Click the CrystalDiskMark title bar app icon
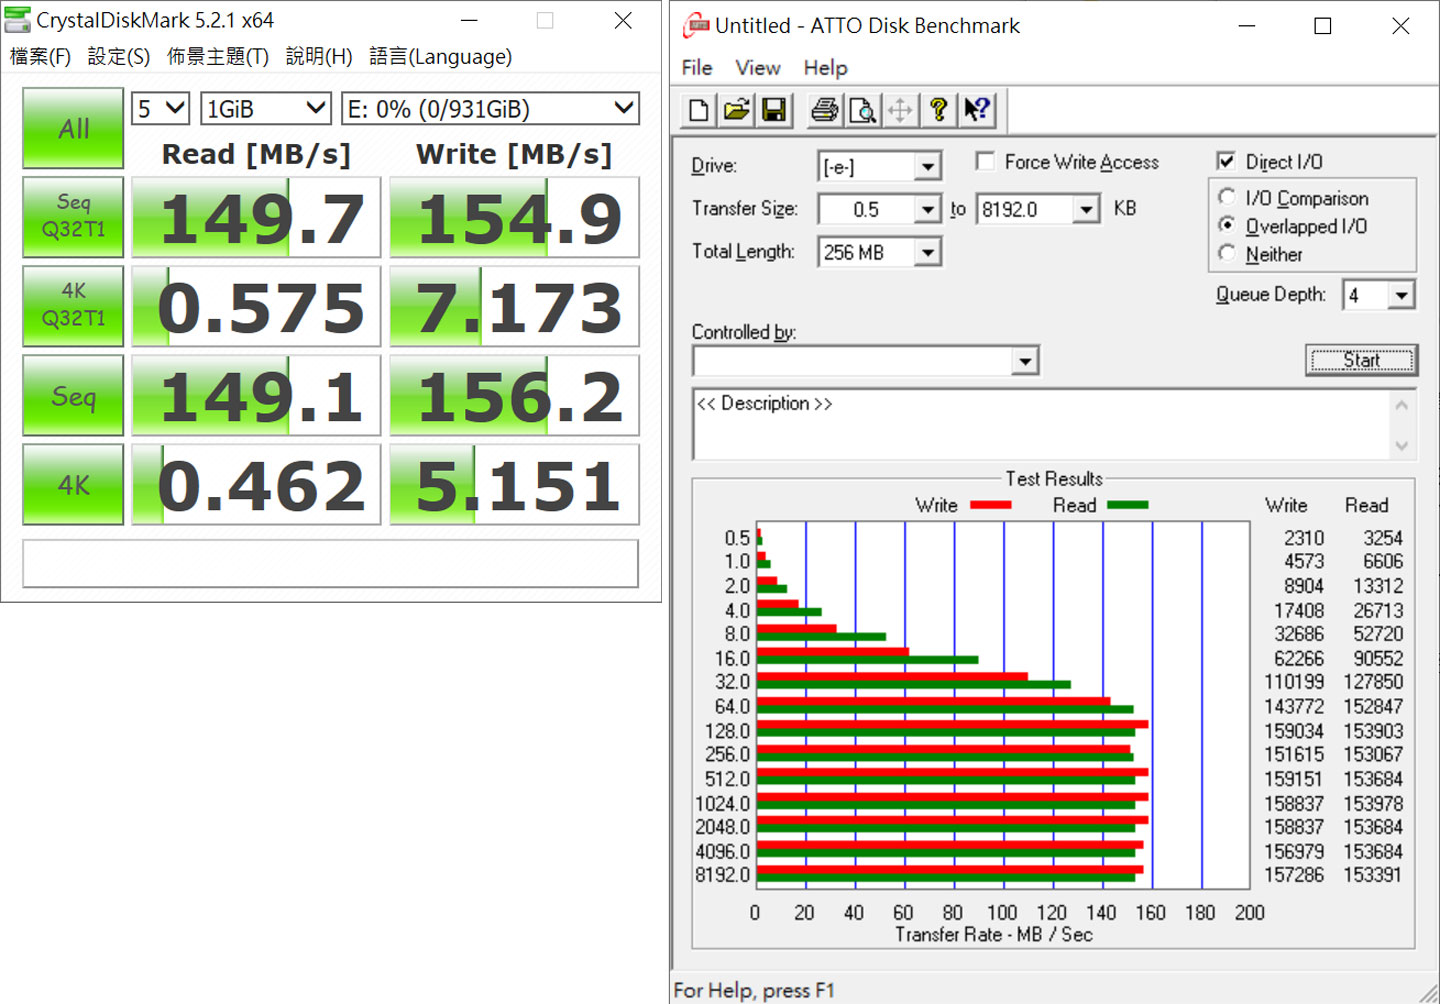1440x1004 pixels. tap(17, 20)
